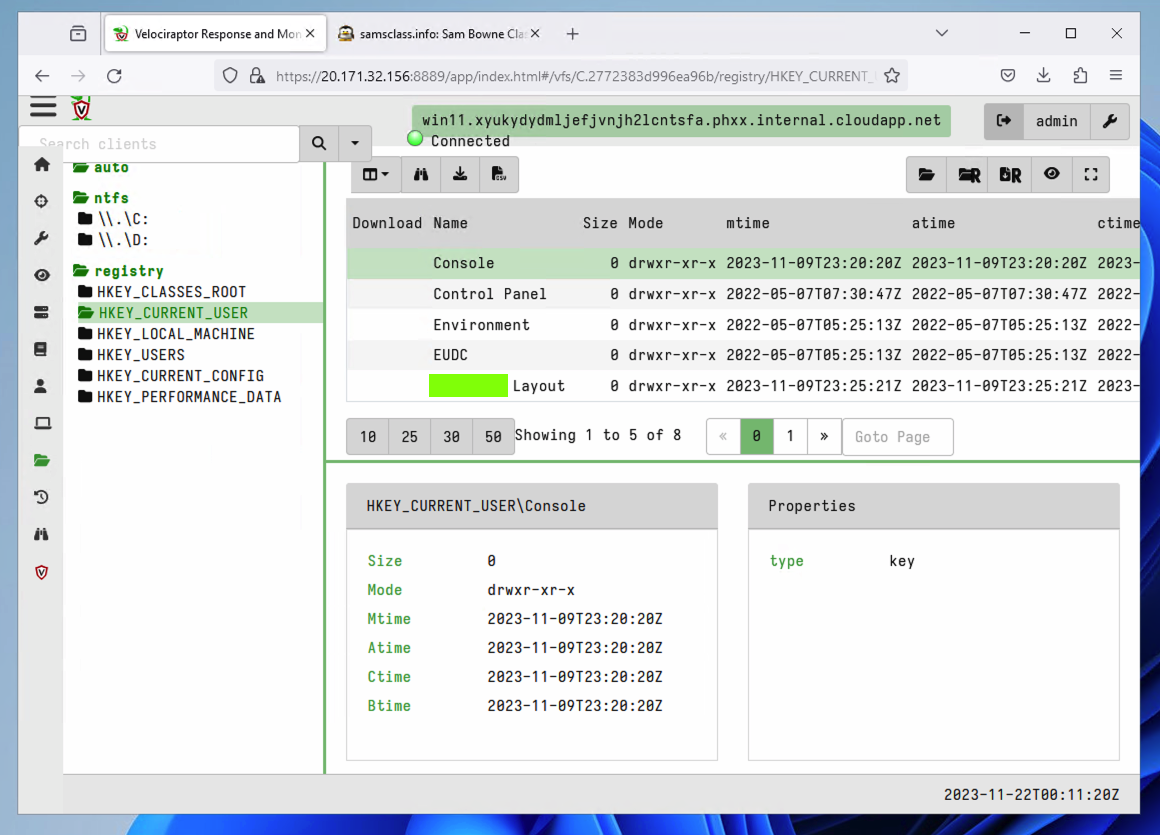Image resolution: width=1160 pixels, height=835 pixels.
Task: Click the download table icon
Action: click(x=460, y=175)
